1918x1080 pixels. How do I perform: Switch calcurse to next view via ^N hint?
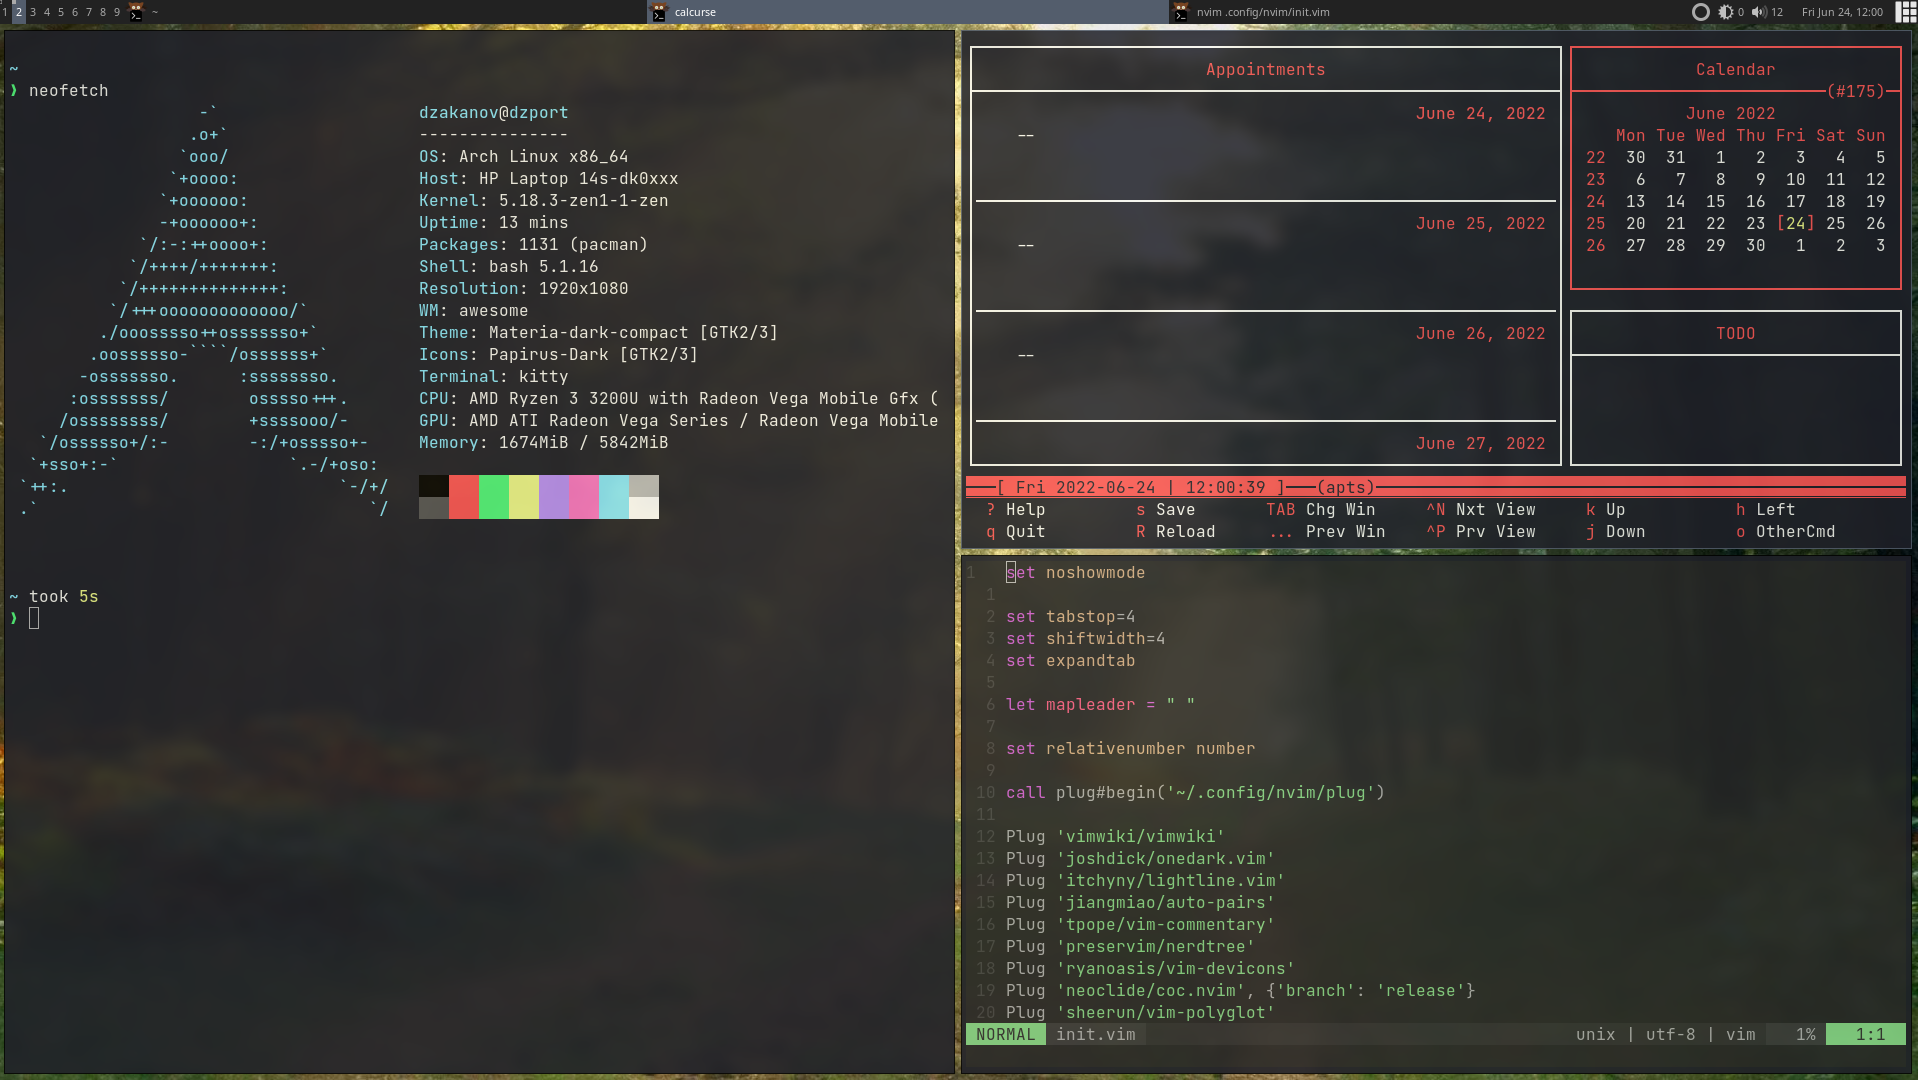coord(1481,509)
